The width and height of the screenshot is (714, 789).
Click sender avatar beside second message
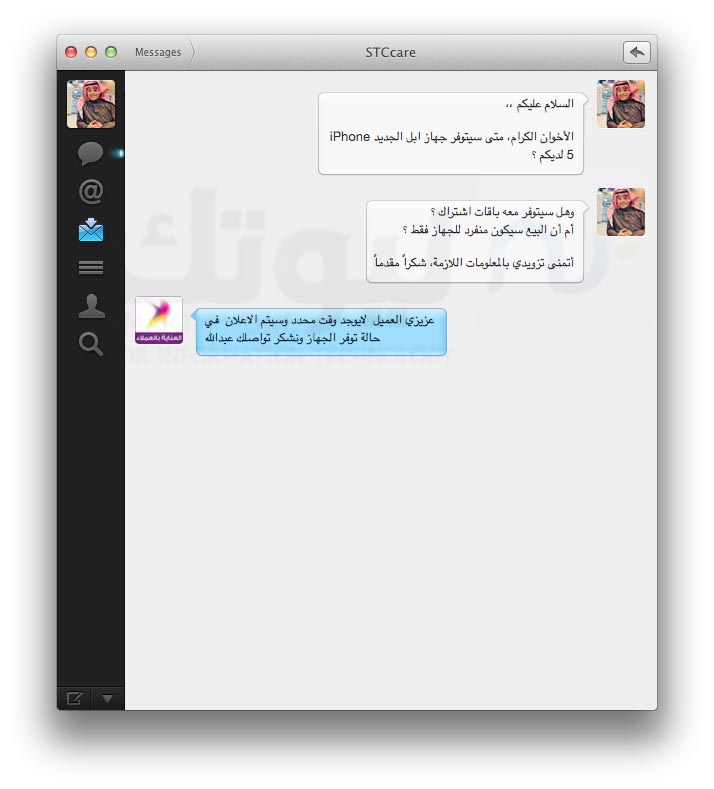pos(621,212)
